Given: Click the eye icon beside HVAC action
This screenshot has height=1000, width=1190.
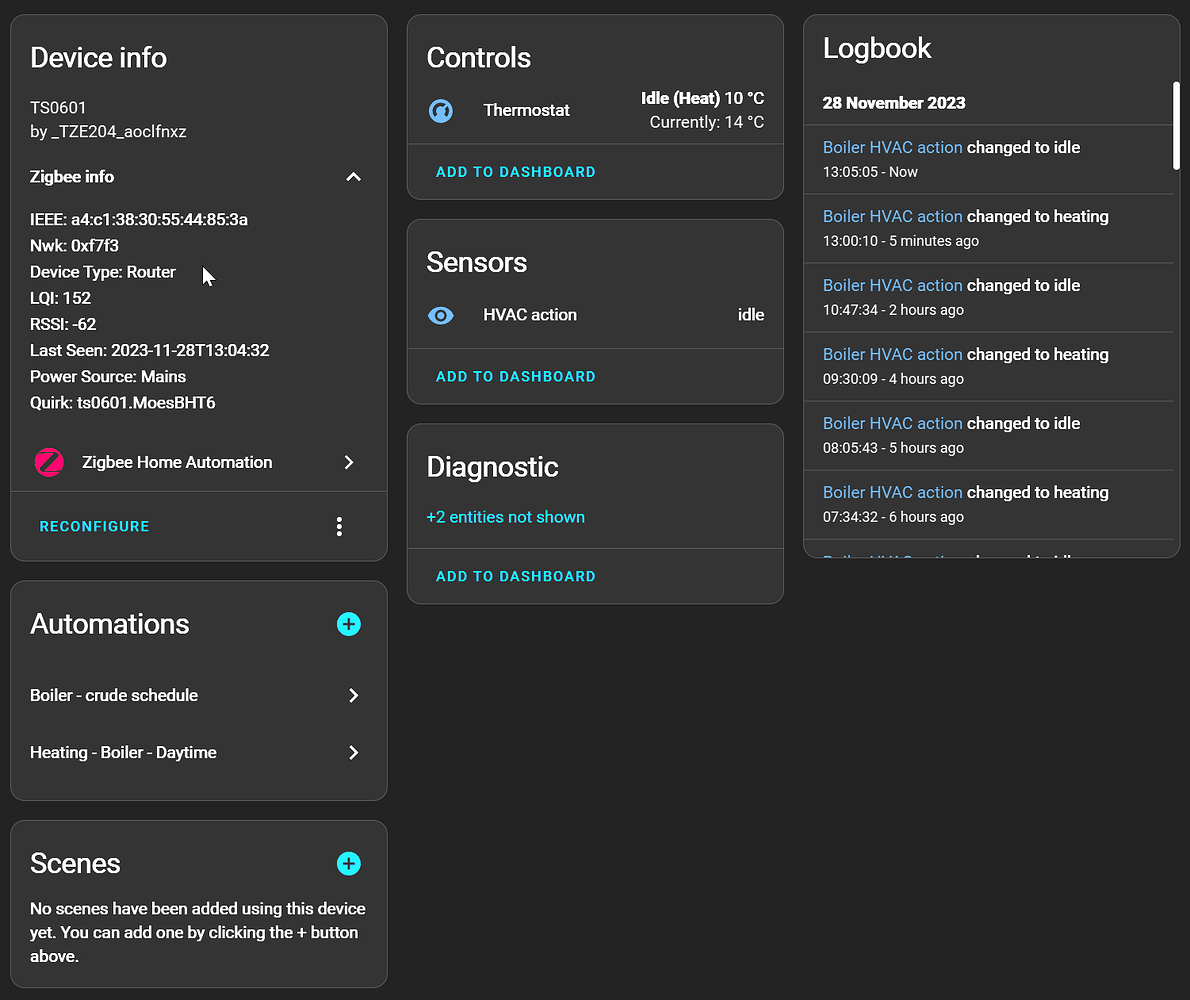Looking at the screenshot, I should (441, 315).
